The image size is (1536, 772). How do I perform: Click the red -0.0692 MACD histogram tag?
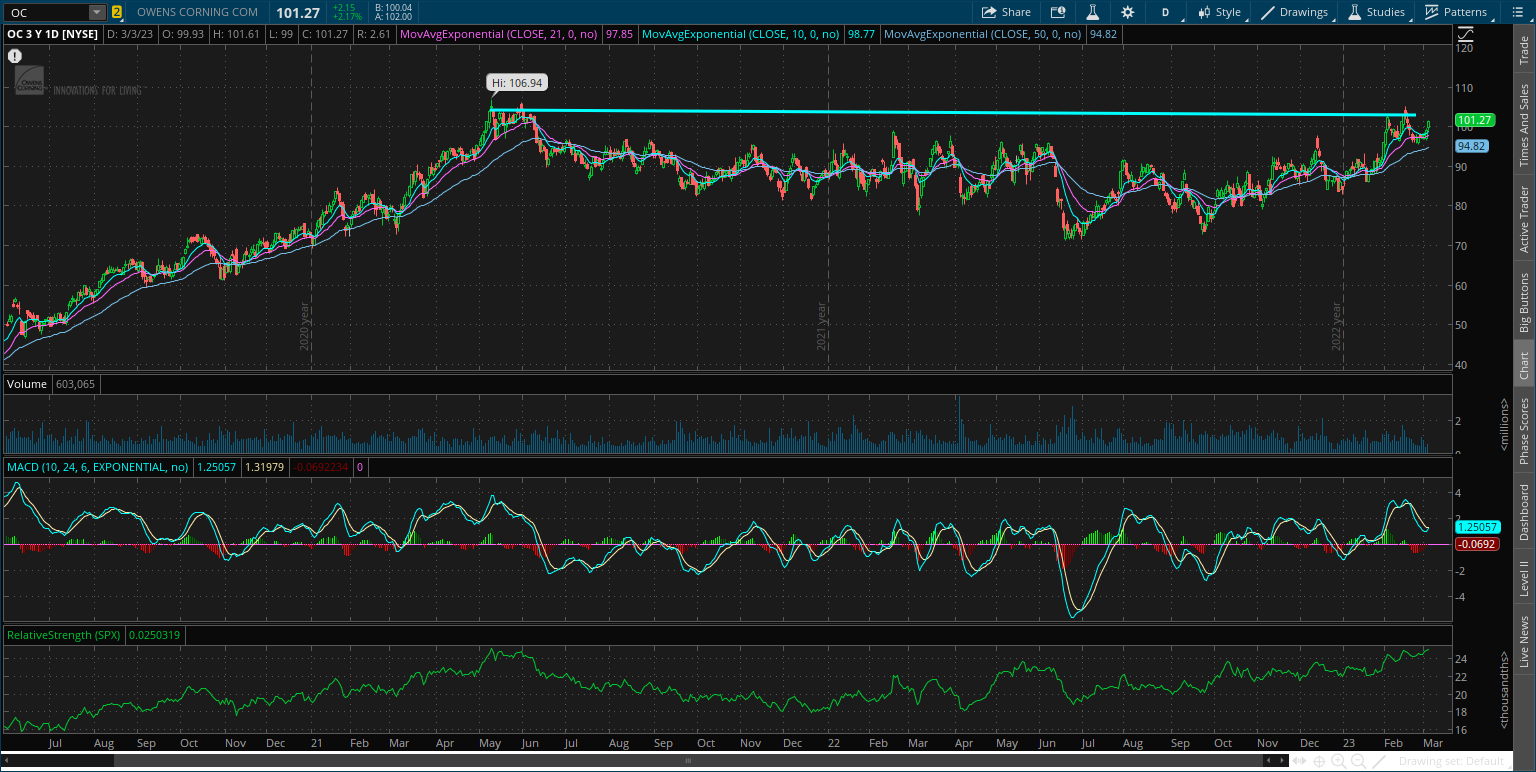coord(1475,544)
